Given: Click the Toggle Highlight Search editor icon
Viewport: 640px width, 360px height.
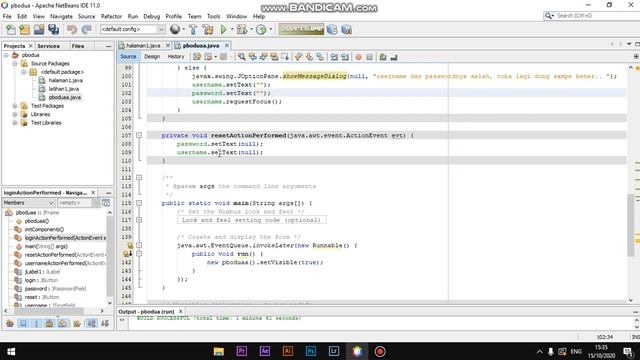Looking at the screenshot, I should point(274,57).
